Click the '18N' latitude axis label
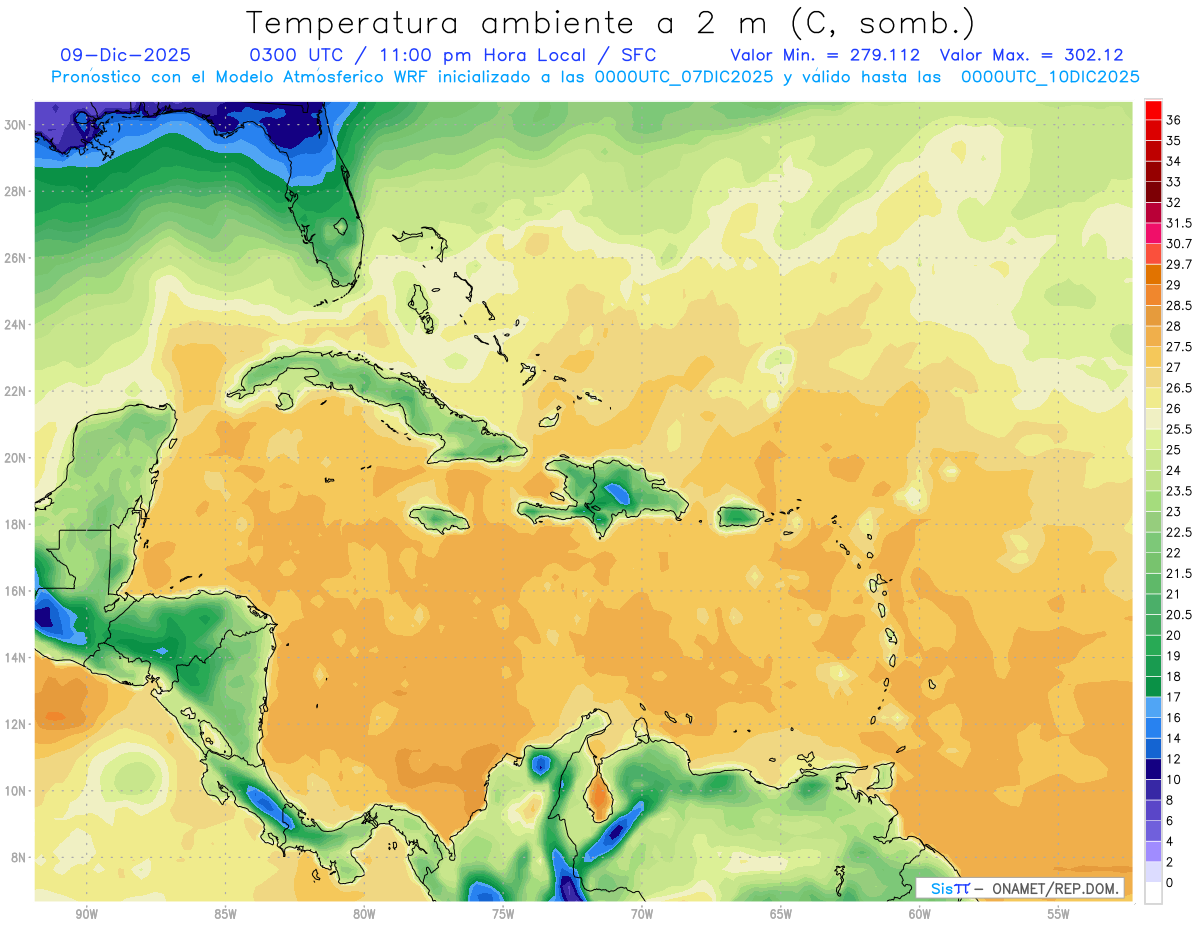 click(16, 524)
